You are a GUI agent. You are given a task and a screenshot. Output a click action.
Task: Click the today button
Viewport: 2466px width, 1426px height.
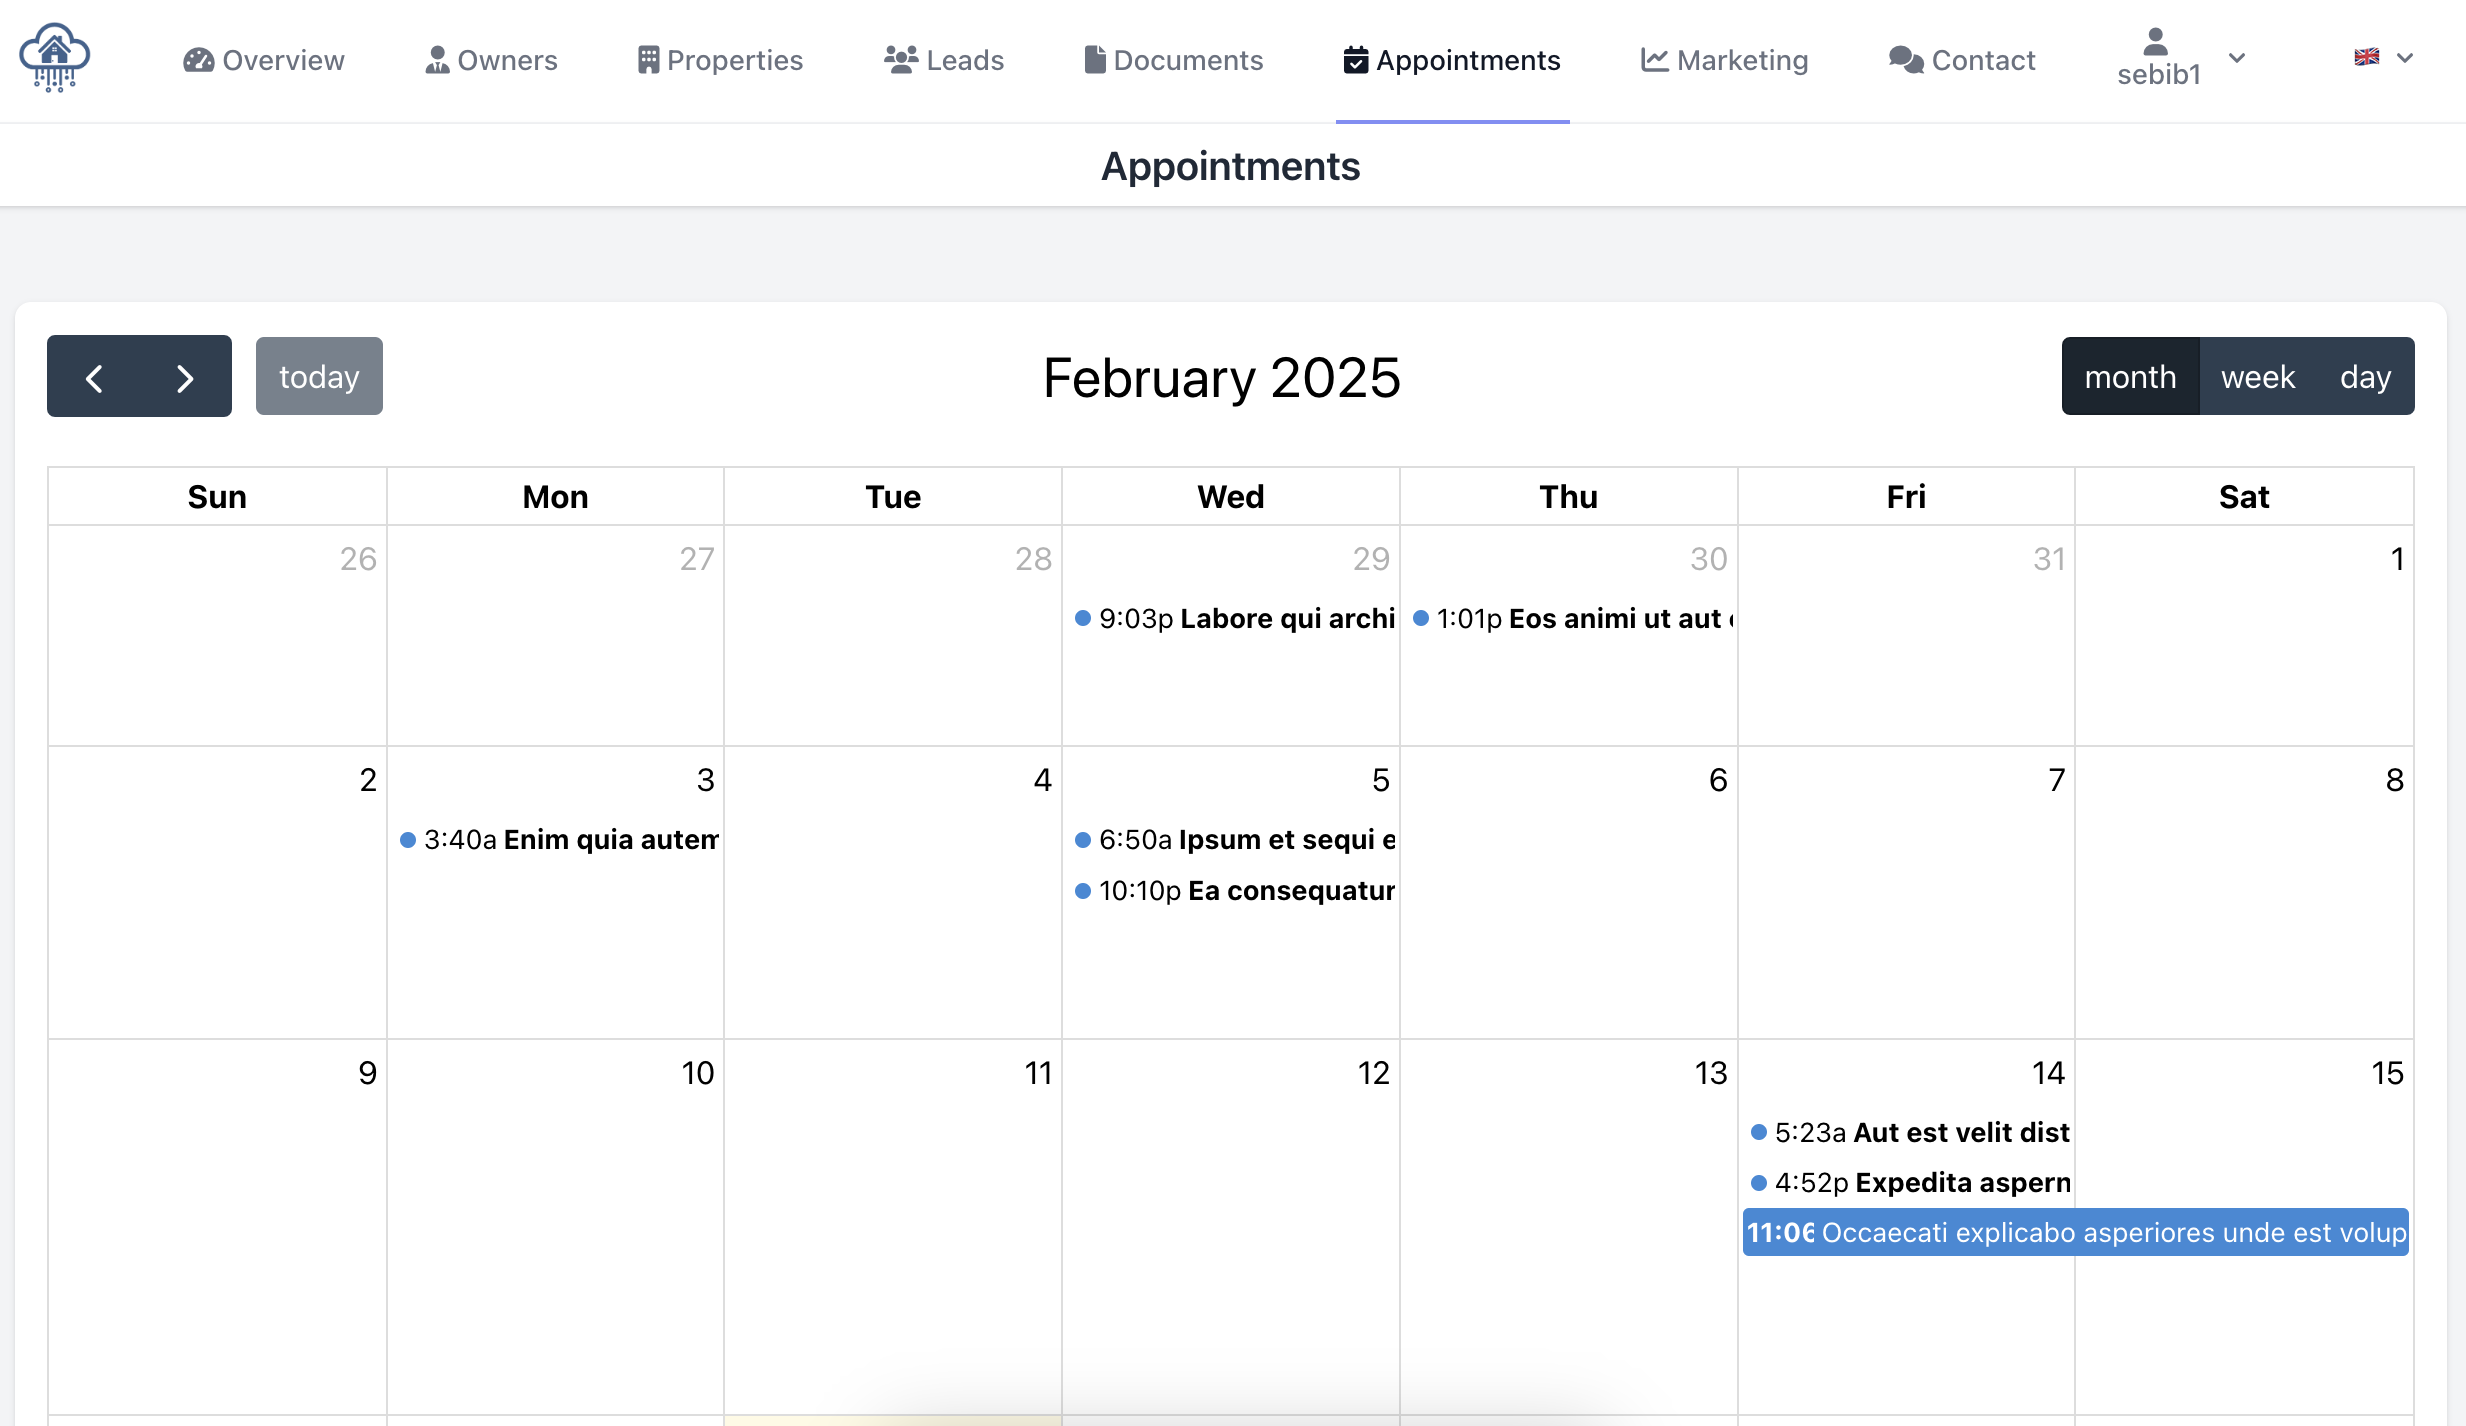tap(319, 376)
